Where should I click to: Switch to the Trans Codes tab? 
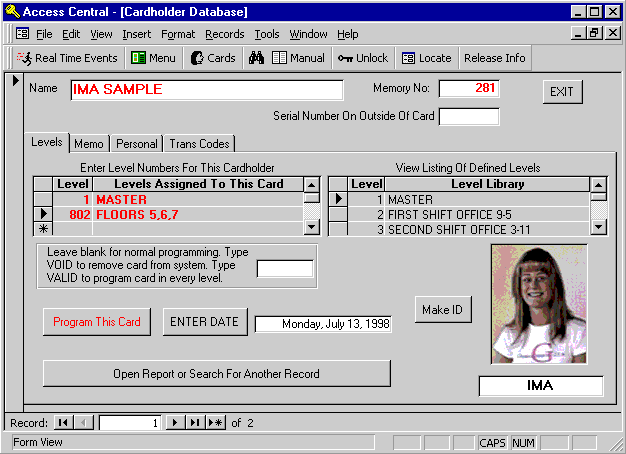200,144
